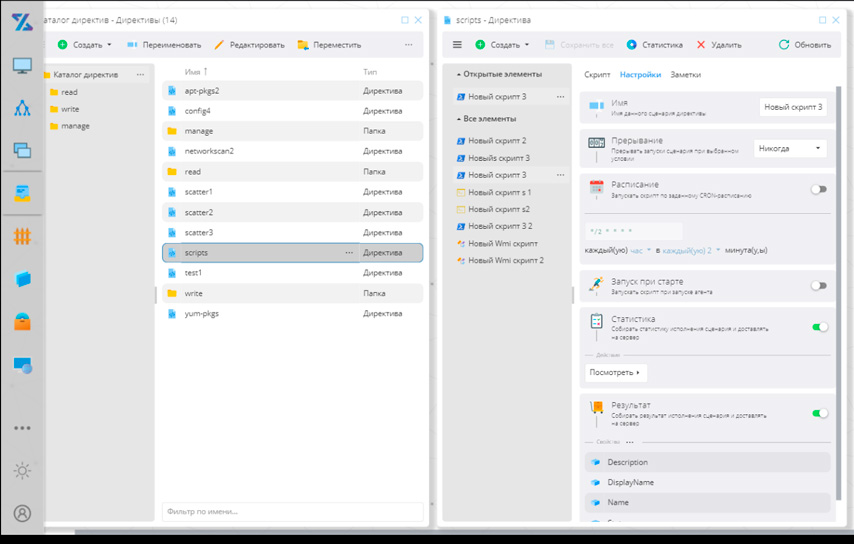Select the yum-pkgs directive row

292,314
